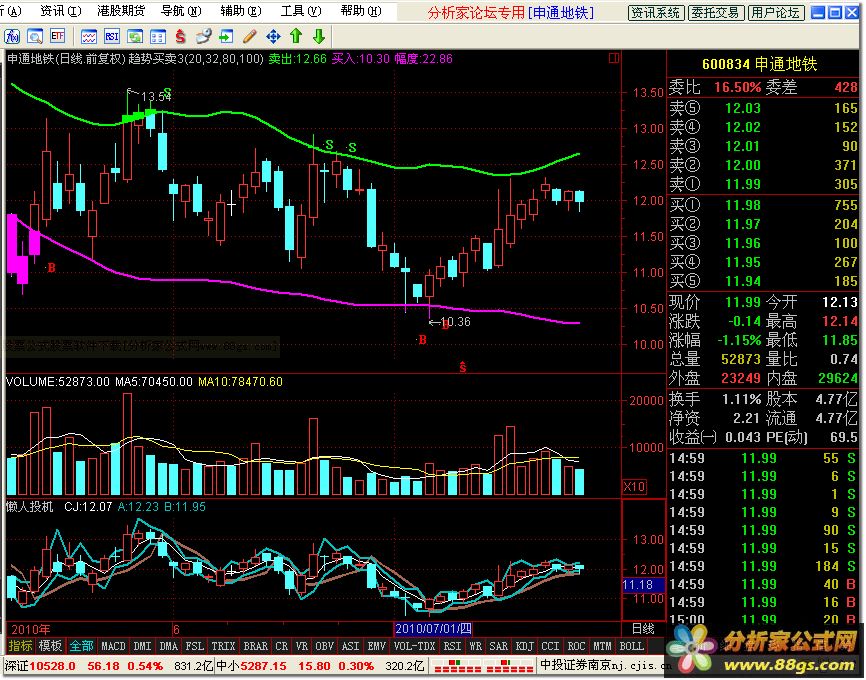Click the 资讯系统 button

coord(656,13)
